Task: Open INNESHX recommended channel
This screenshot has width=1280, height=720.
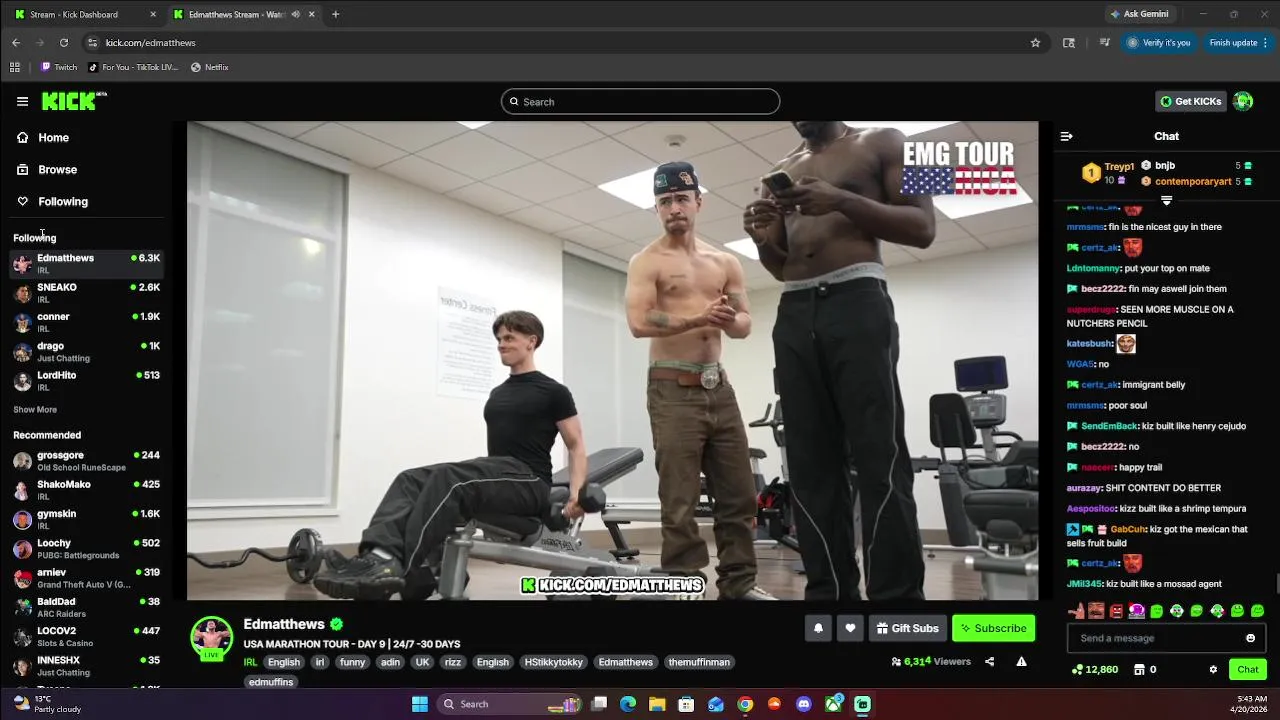Action: 86,665
